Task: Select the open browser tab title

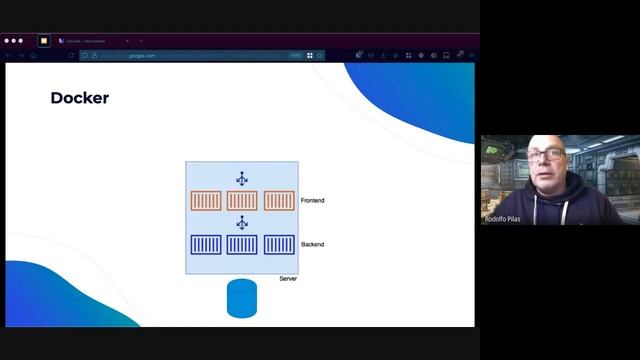Action: point(85,41)
